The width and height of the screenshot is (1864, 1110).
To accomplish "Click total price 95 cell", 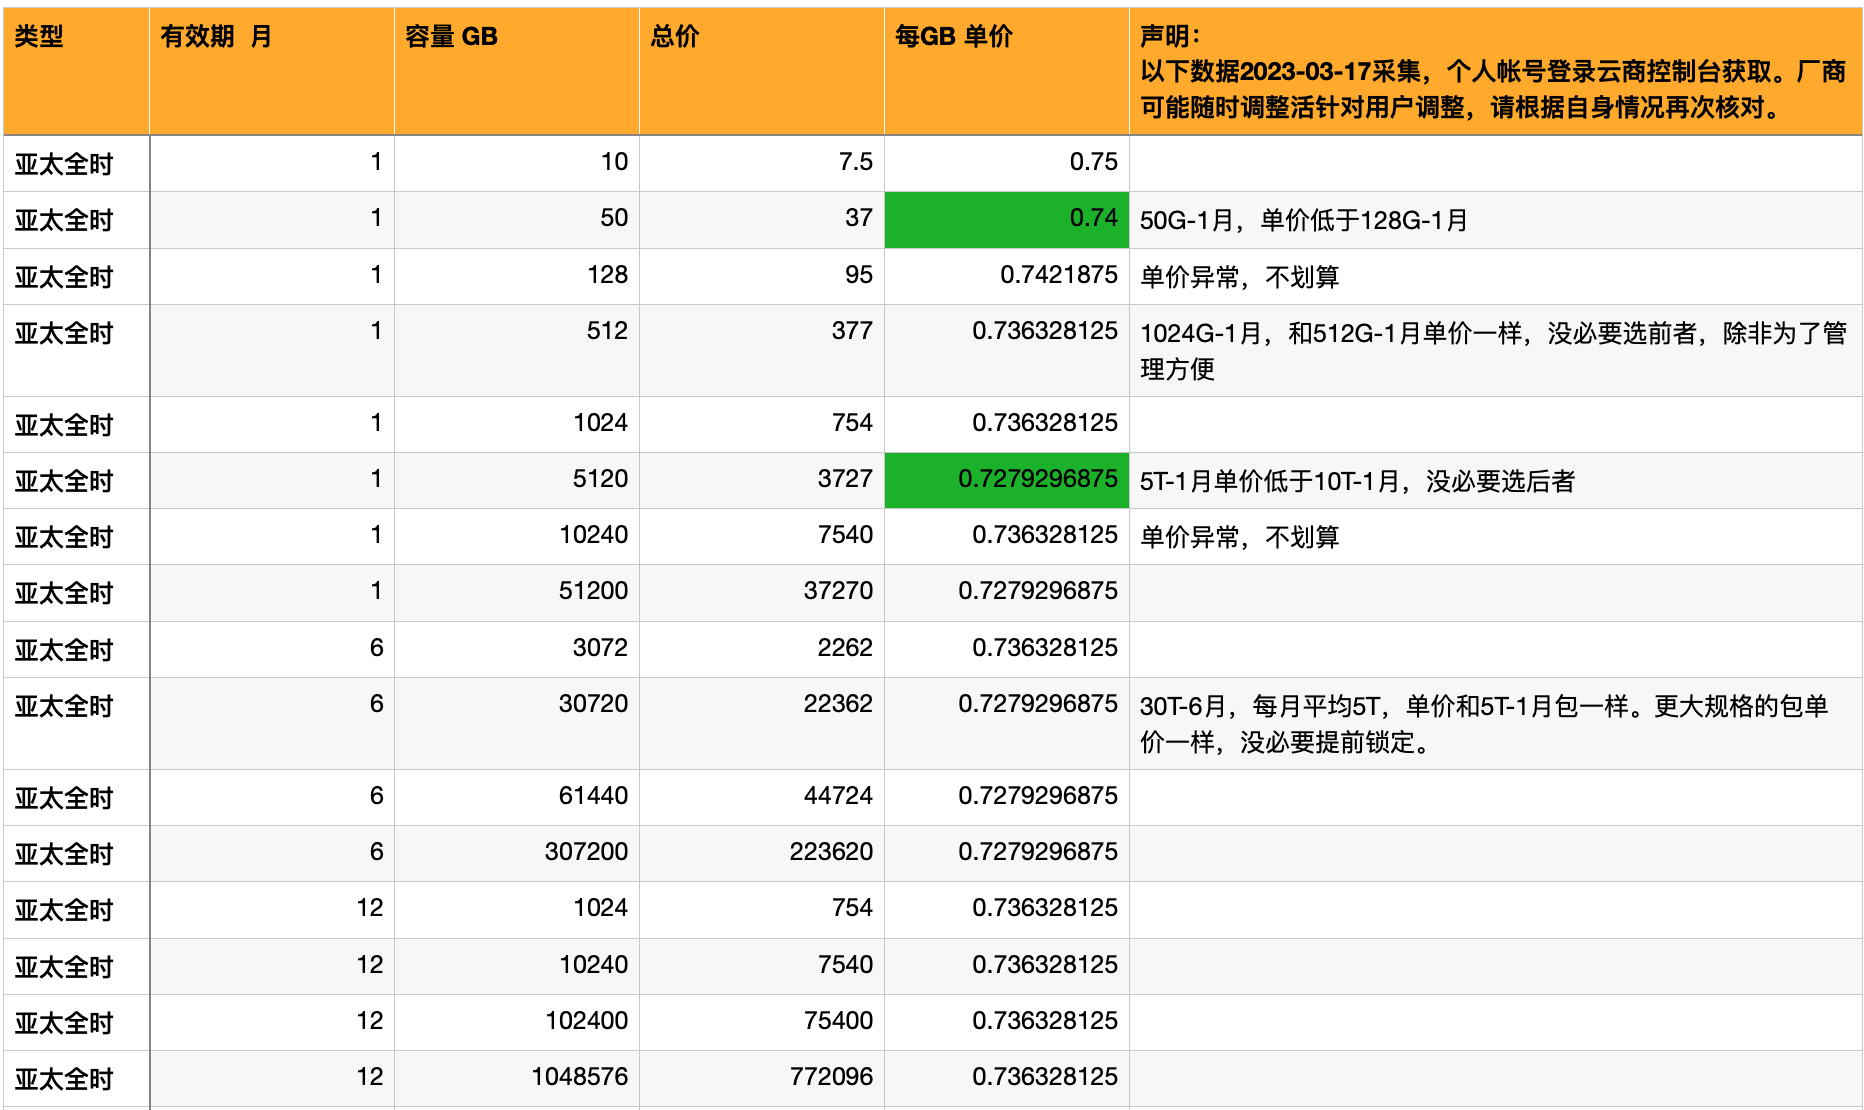I will (762, 276).
